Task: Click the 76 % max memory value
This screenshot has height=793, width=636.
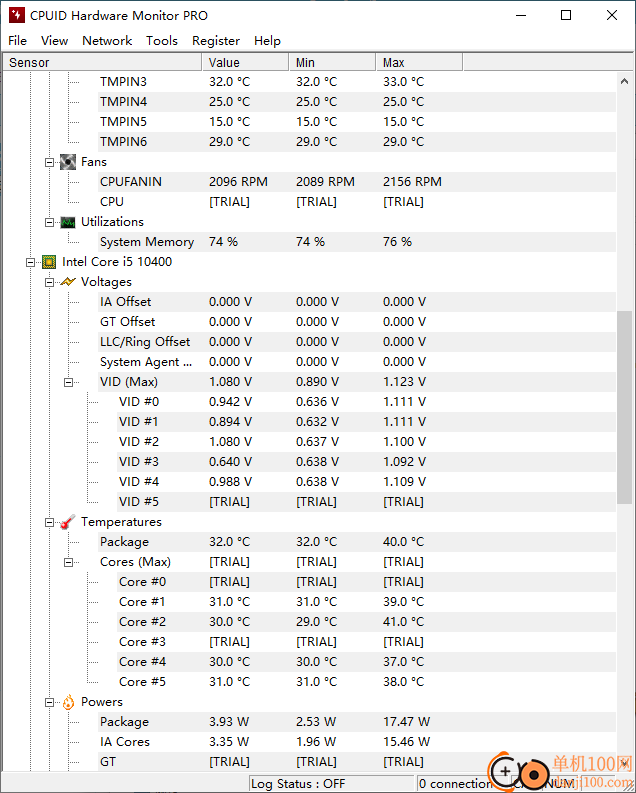Action: 397,242
